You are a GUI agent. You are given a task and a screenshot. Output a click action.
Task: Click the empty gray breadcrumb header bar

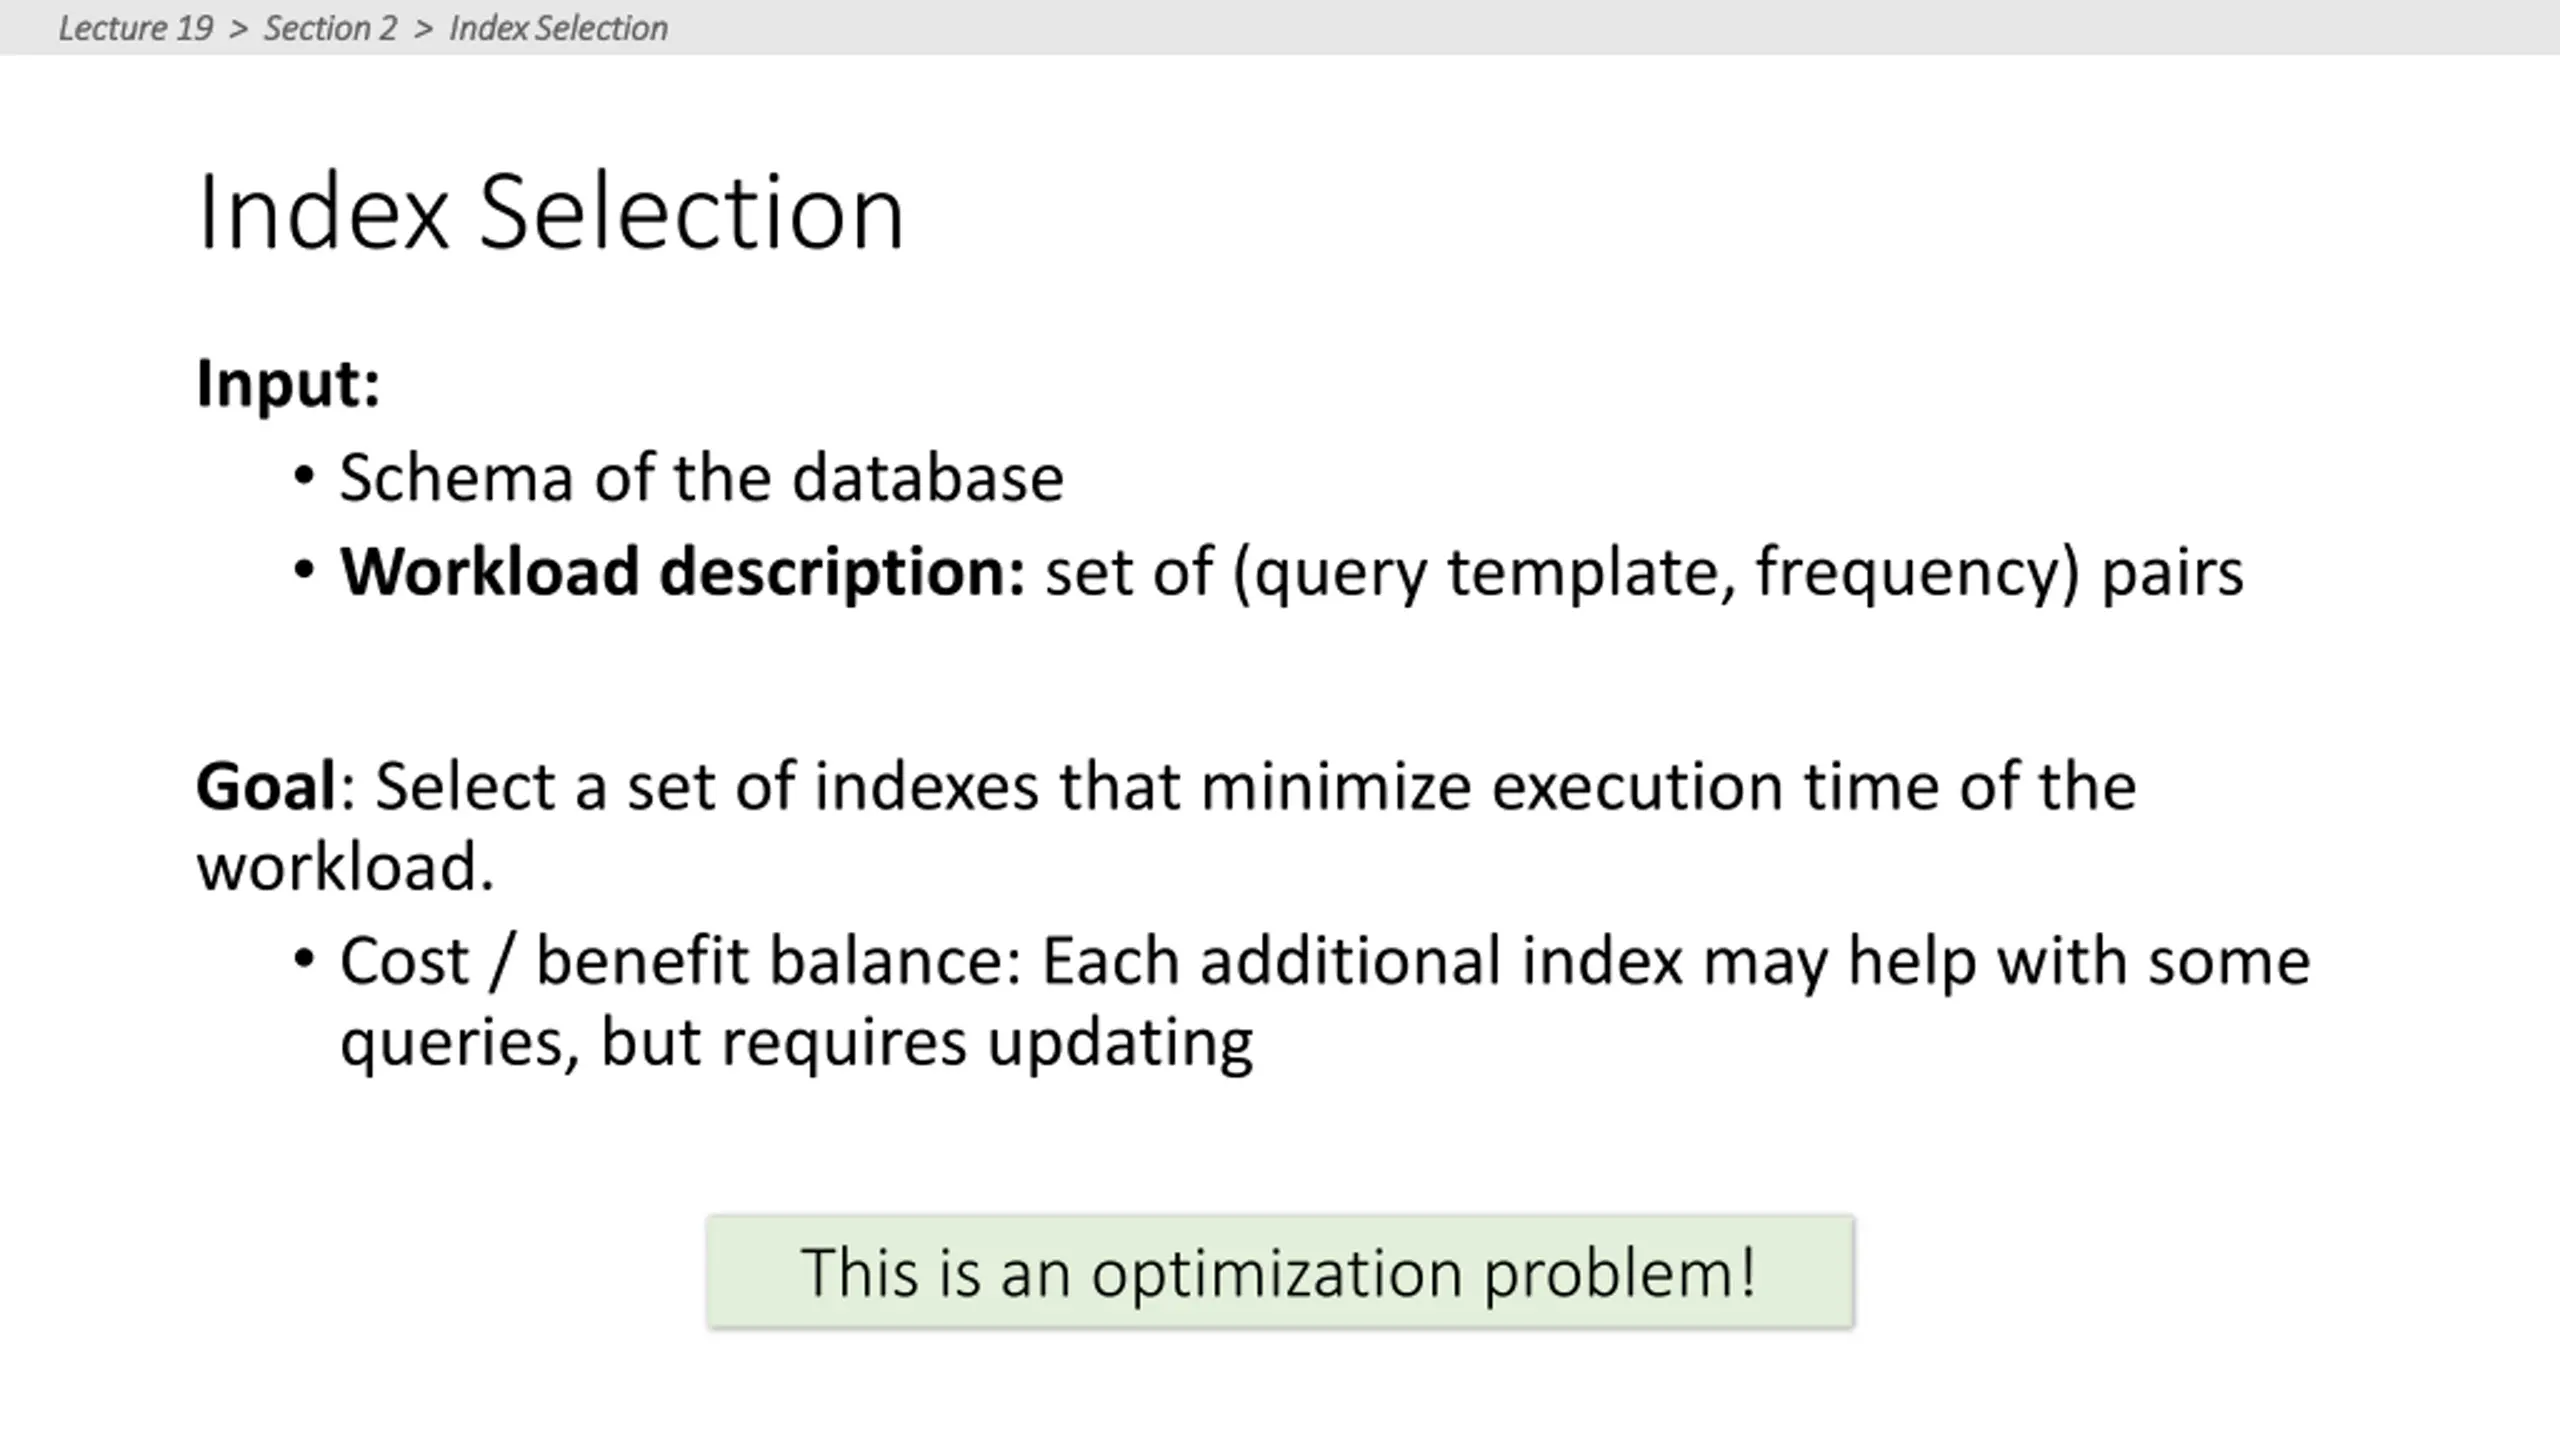(1600, 27)
